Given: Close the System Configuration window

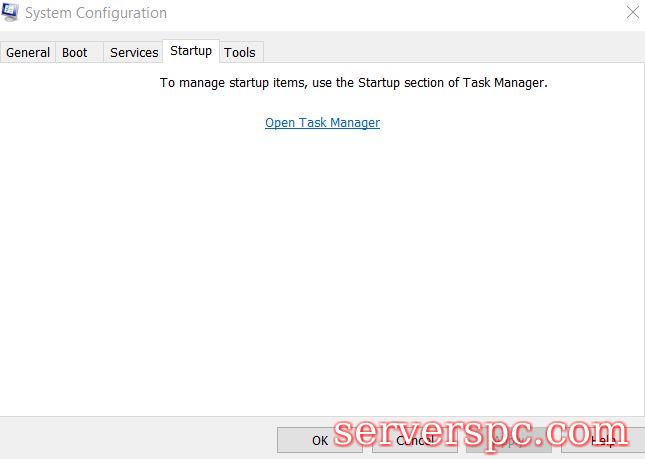Looking at the screenshot, I should pyautogui.click(x=632, y=13).
